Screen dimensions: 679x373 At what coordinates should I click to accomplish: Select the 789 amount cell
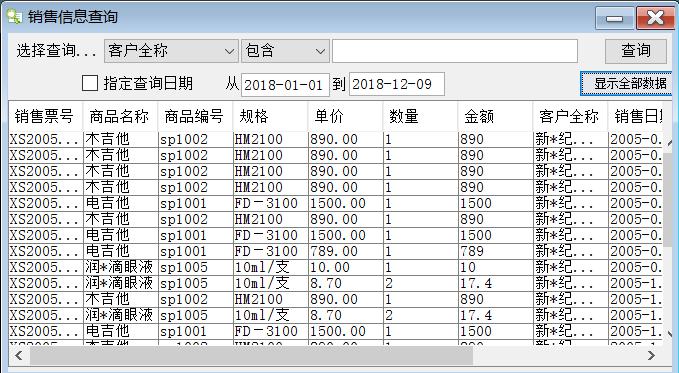point(495,251)
